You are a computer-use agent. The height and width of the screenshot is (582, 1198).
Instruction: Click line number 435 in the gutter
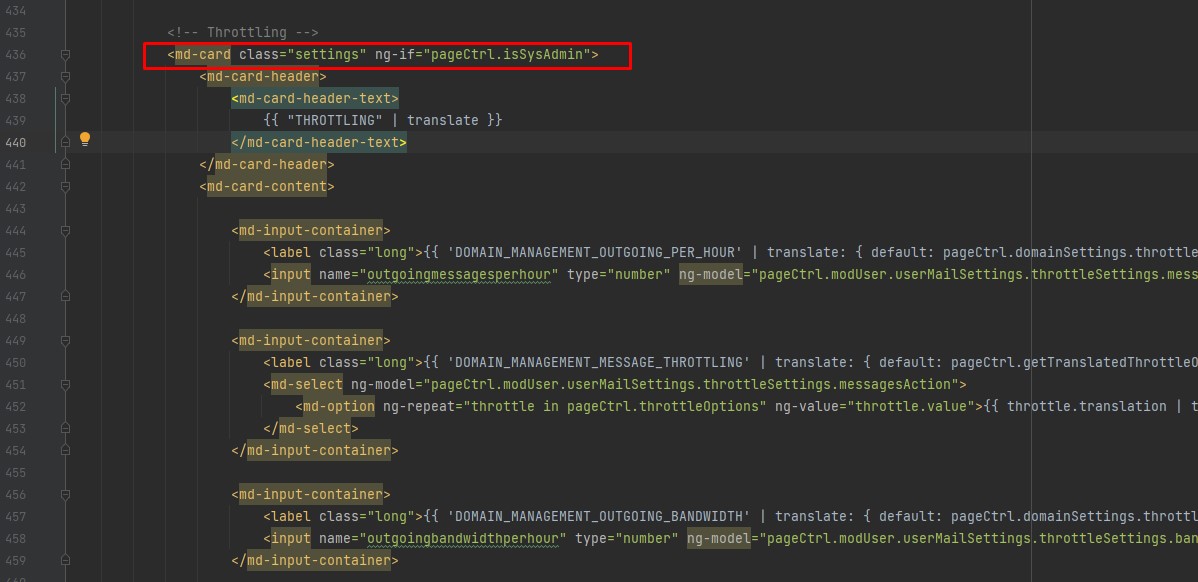(x=15, y=32)
